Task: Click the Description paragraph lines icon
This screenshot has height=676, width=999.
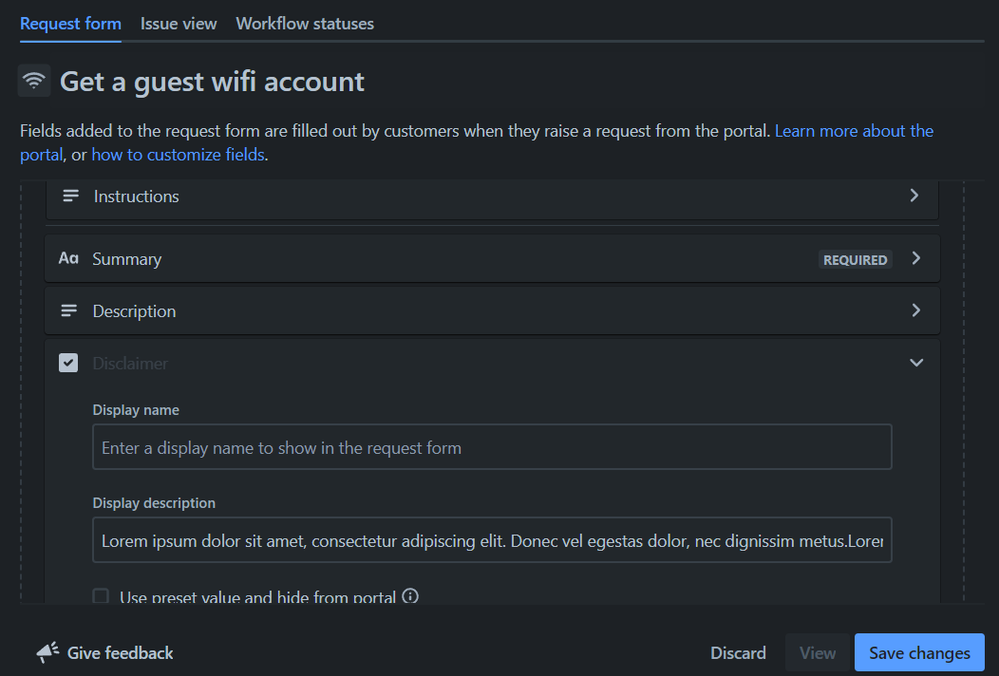Action: coord(69,311)
